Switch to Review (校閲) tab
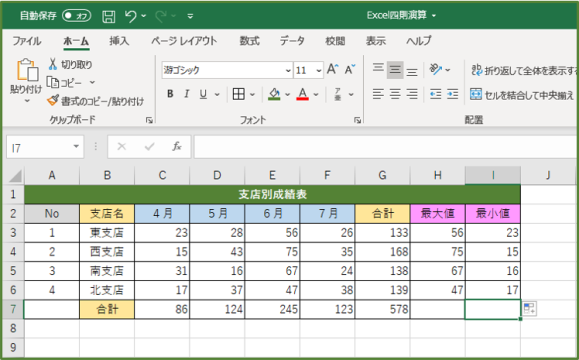The height and width of the screenshot is (360, 579). pyautogui.click(x=335, y=41)
